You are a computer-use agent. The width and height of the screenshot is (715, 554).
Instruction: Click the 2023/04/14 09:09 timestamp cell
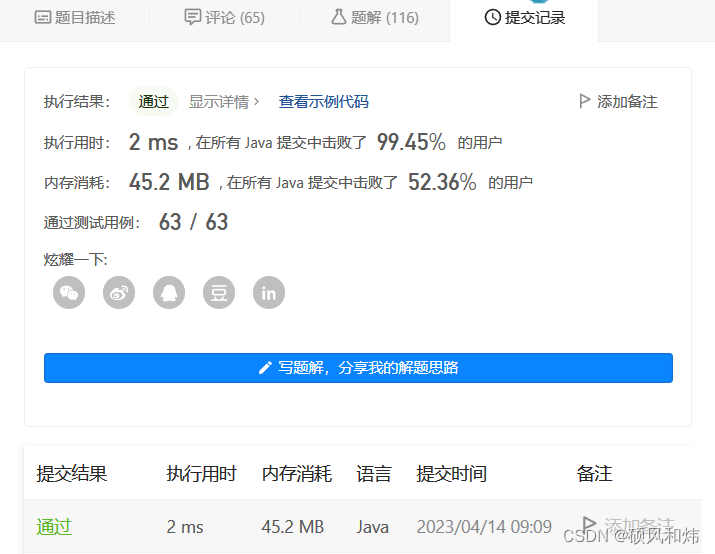click(x=484, y=527)
